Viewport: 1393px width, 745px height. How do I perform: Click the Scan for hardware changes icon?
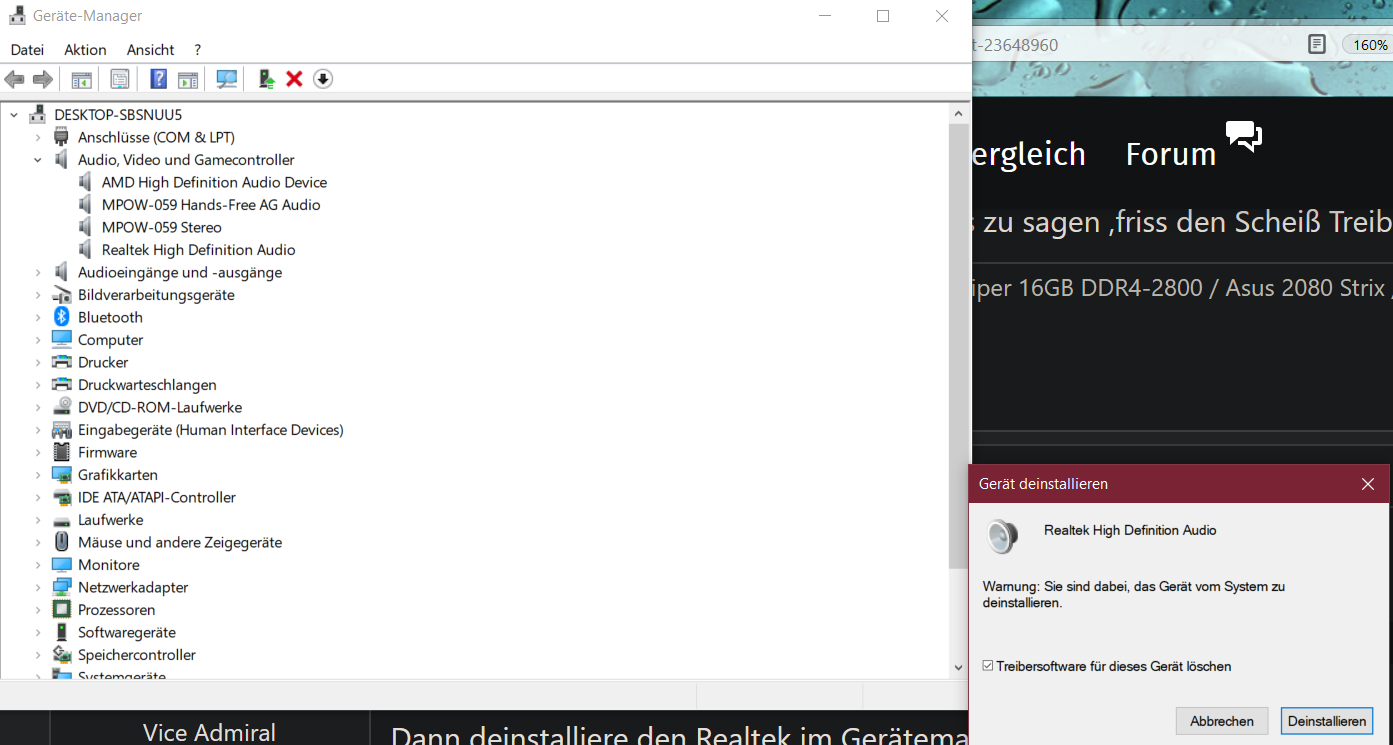[226, 79]
